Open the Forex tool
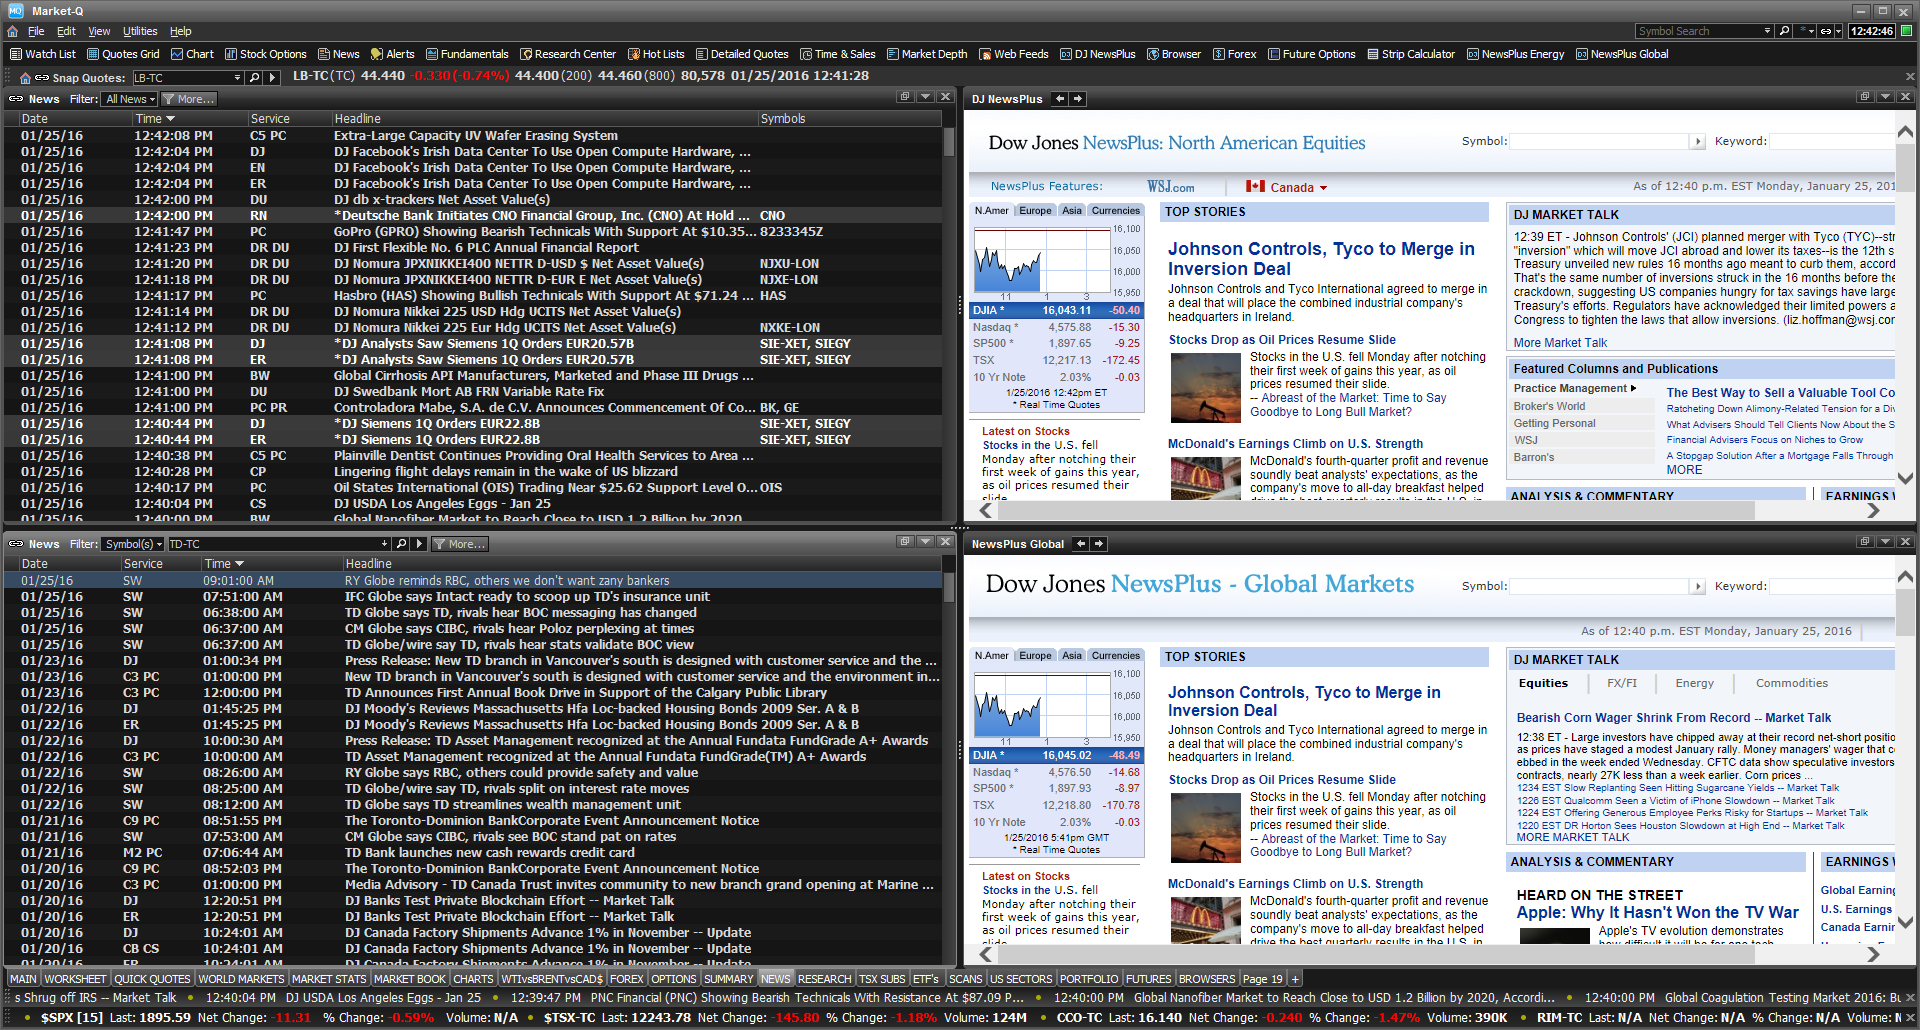Image resolution: width=1920 pixels, height=1030 pixels. coord(1234,54)
